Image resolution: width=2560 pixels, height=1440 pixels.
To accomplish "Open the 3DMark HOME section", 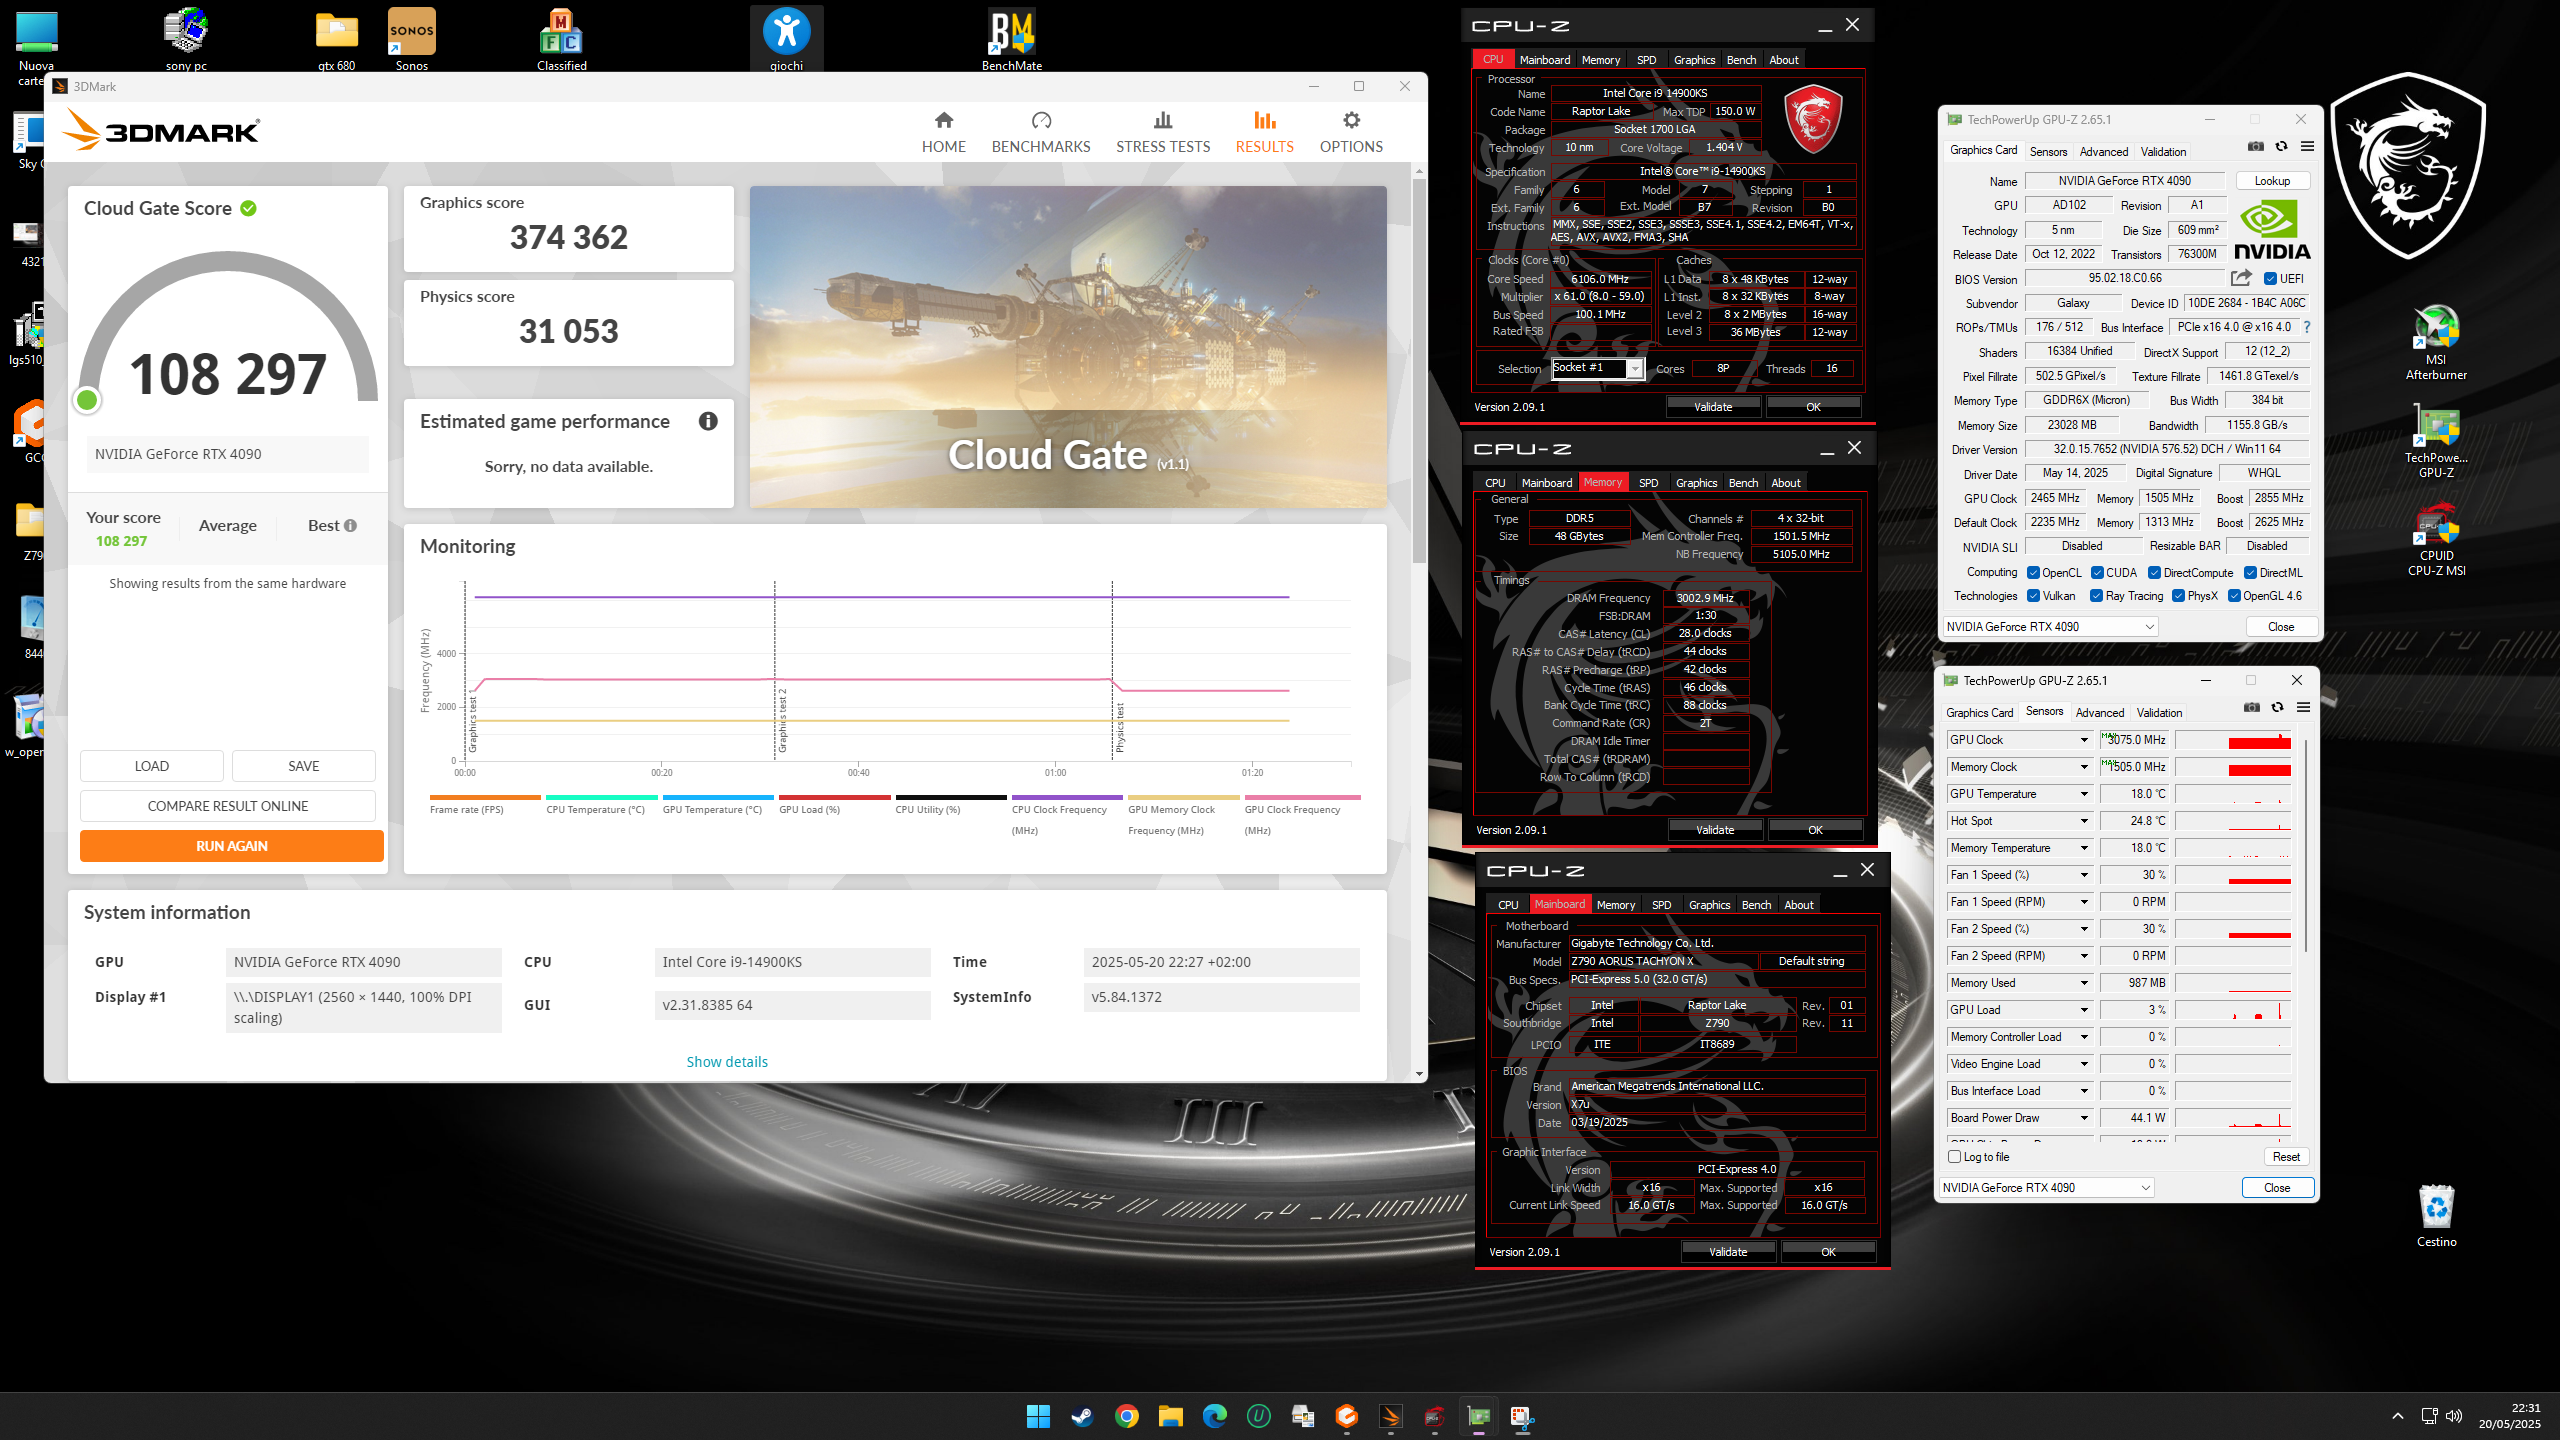I will (943, 132).
